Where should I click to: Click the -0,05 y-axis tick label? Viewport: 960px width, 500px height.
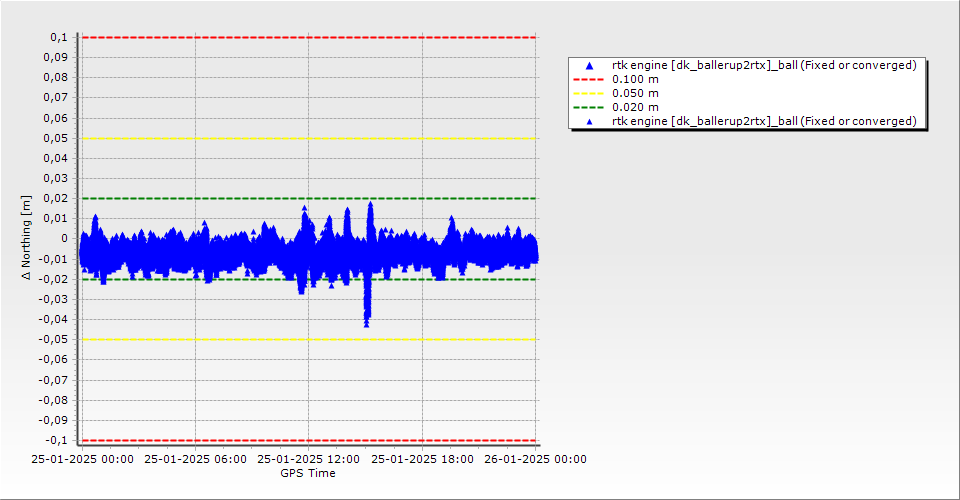pyautogui.click(x=53, y=340)
